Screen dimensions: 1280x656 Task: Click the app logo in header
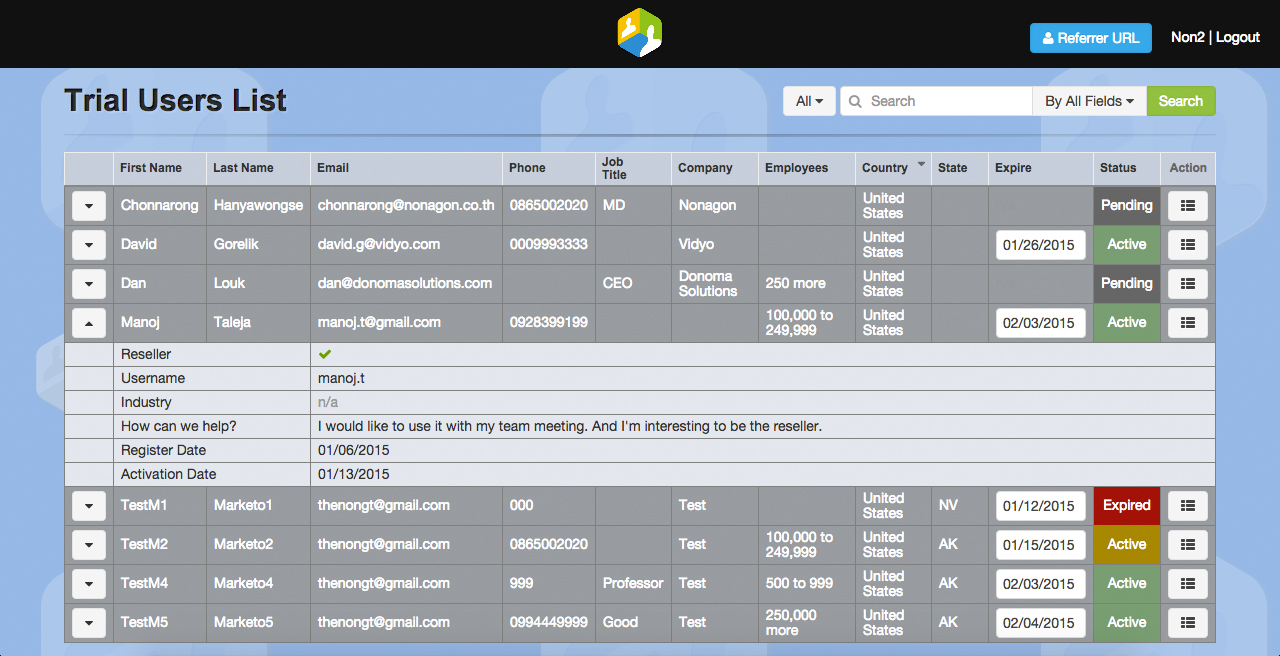(x=640, y=33)
